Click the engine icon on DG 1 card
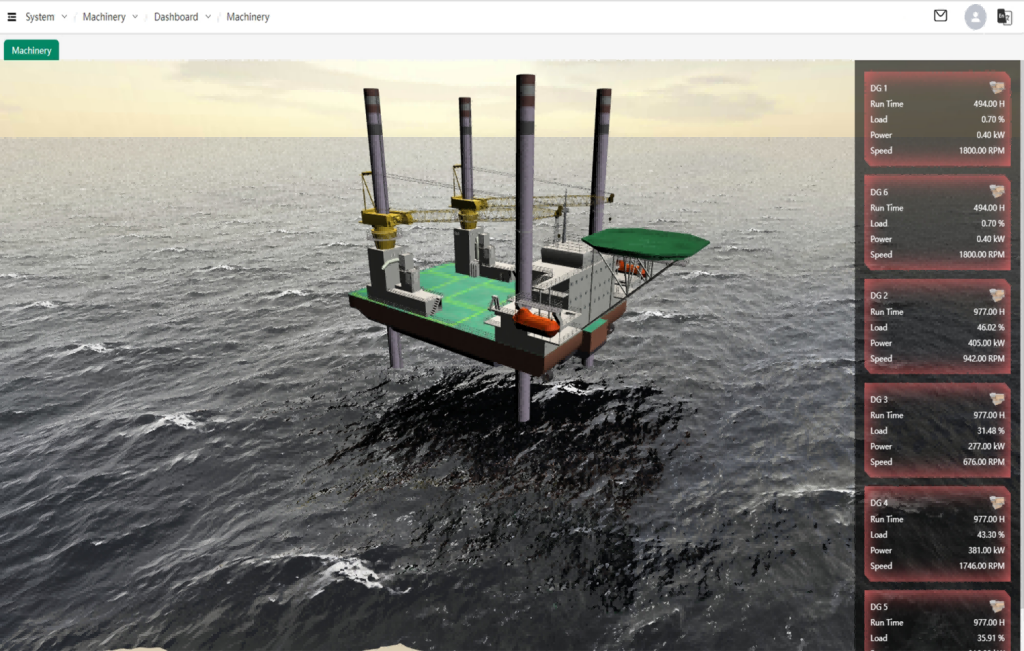This screenshot has height=651, width=1024. [x=996, y=87]
